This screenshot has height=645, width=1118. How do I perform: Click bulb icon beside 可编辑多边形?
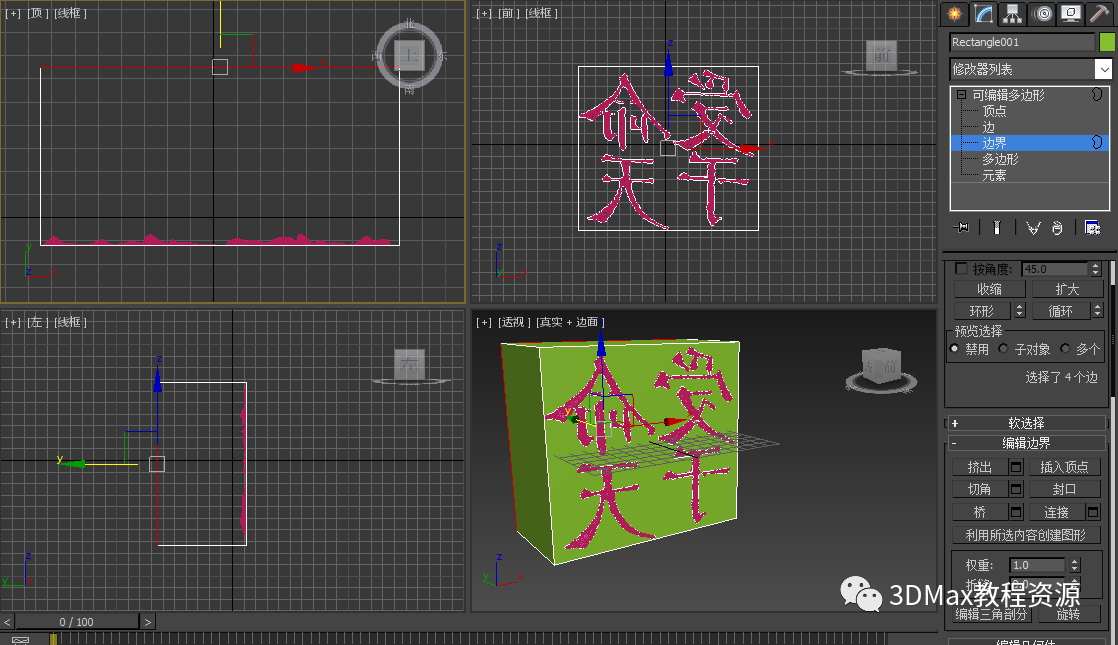point(1097,95)
